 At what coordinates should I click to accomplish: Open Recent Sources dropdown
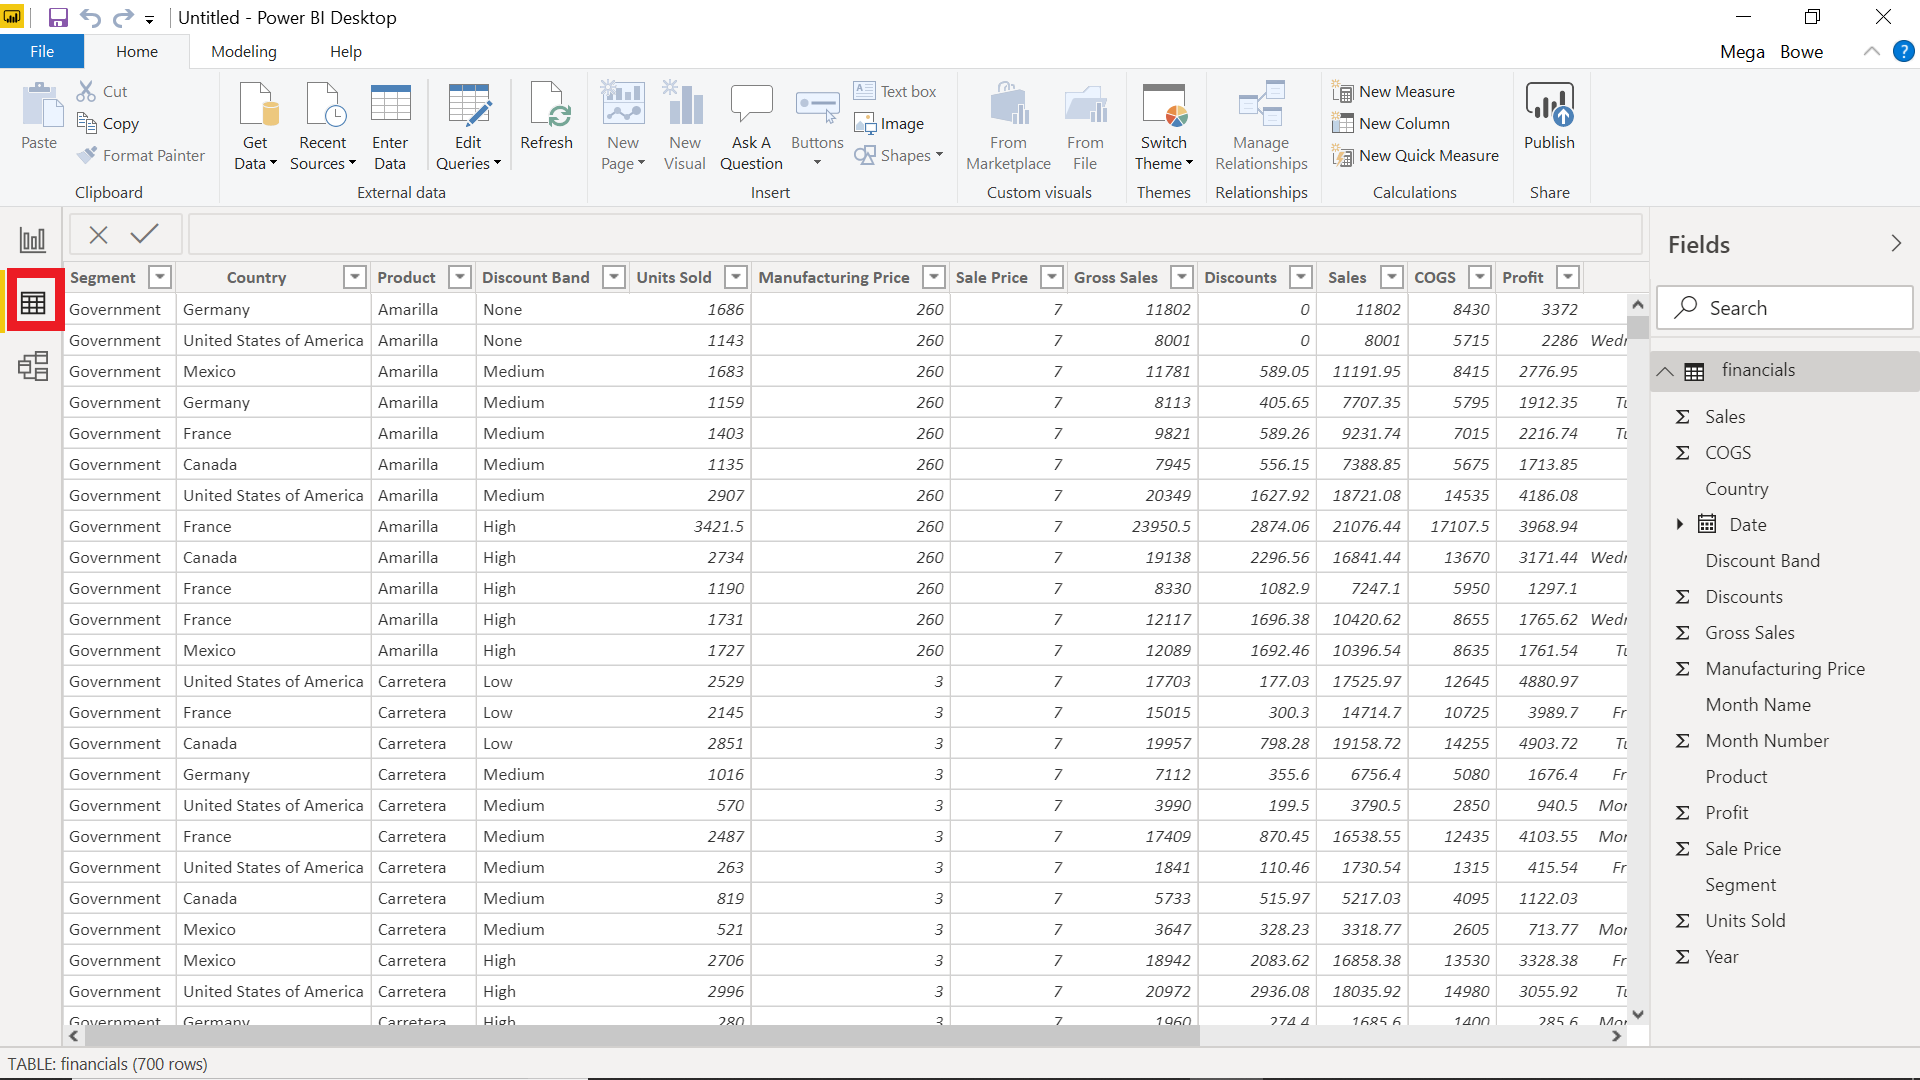click(x=323, y=127)
